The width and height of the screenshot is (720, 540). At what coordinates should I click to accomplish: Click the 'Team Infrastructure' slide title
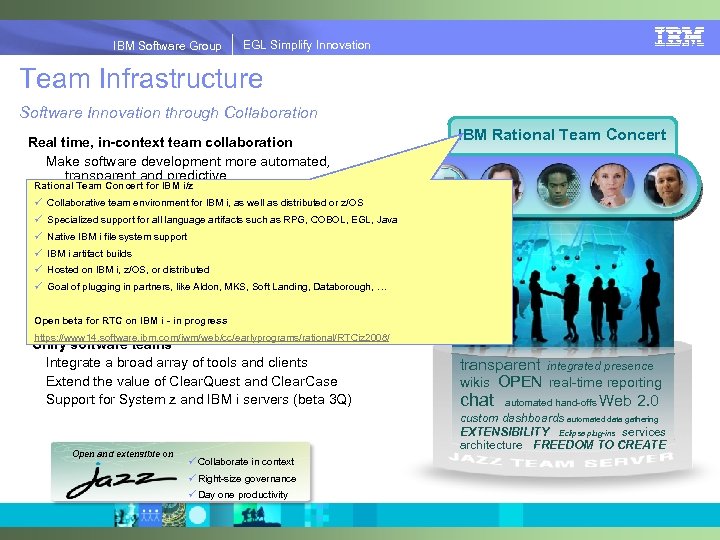coord(141,78)
